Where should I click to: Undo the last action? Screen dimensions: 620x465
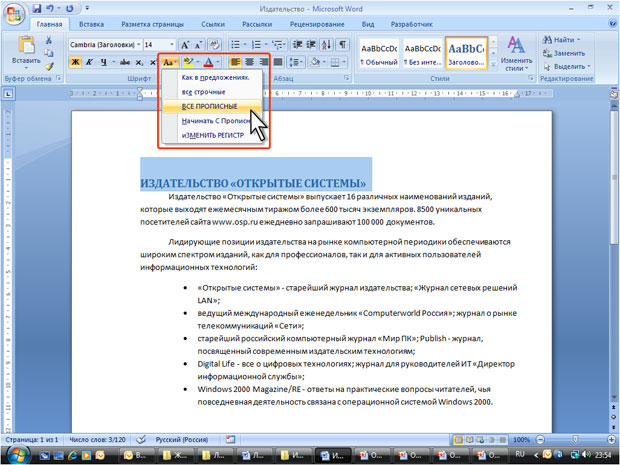(x=50, y=8)
